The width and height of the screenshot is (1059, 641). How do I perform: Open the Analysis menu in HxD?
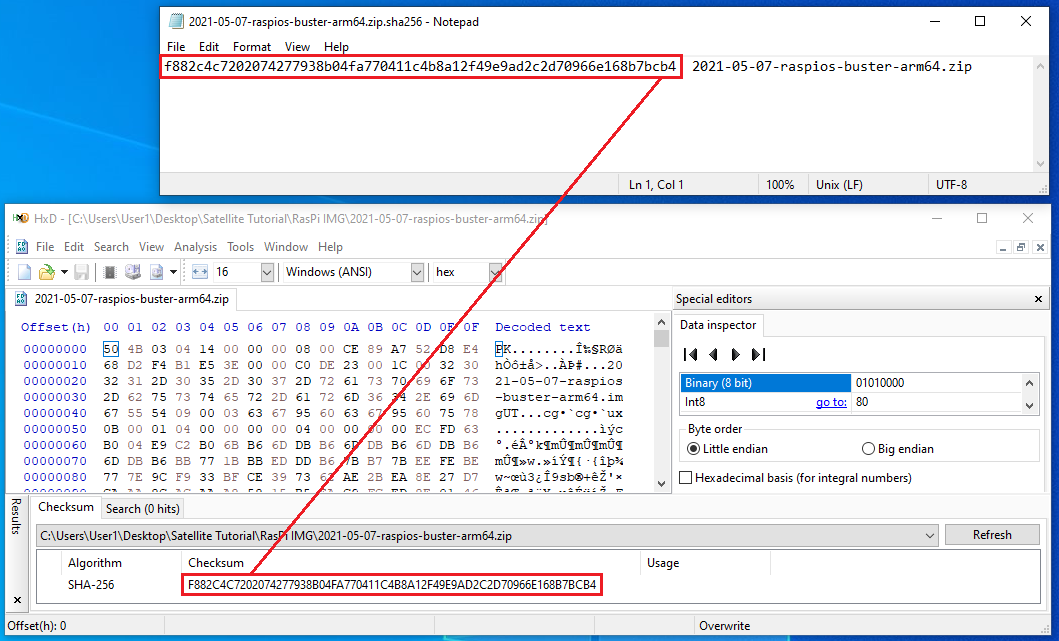(x=195, y=247)
